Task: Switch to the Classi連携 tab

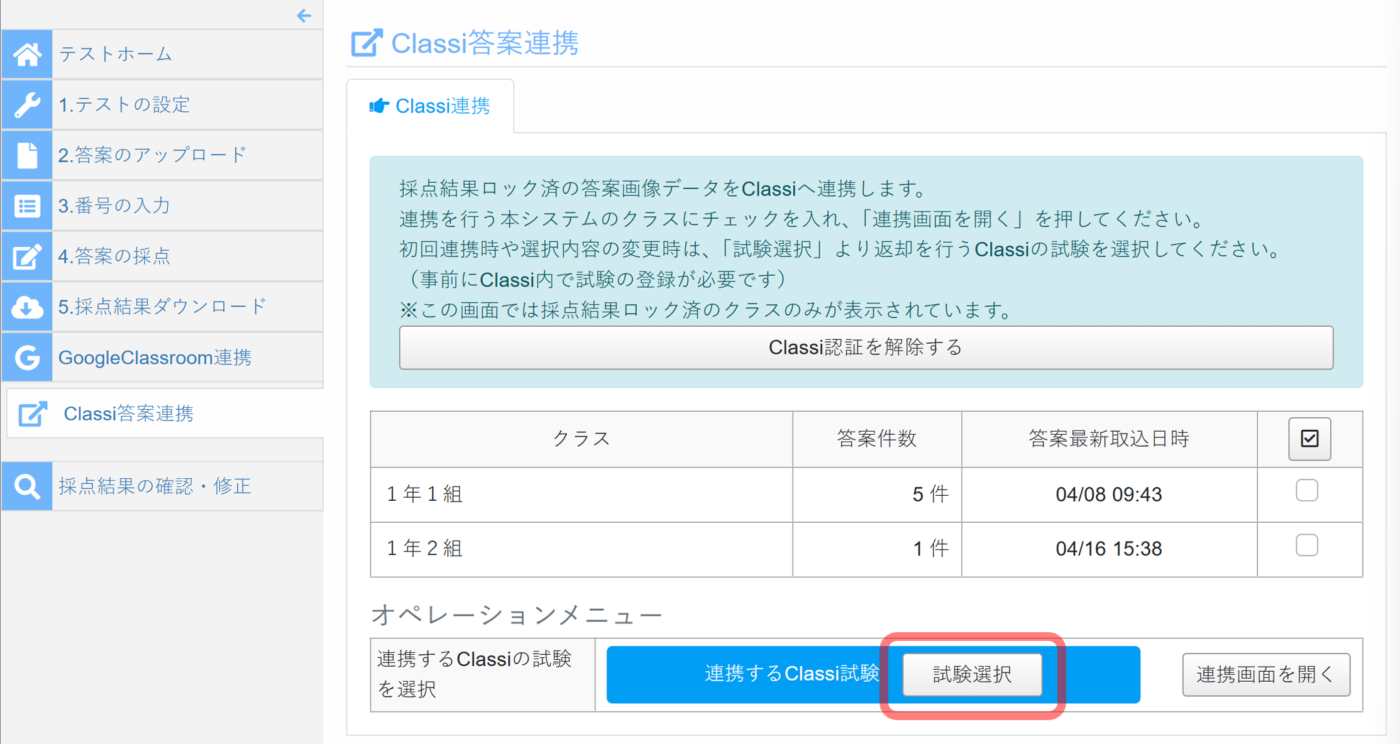Action: (430, 106)
